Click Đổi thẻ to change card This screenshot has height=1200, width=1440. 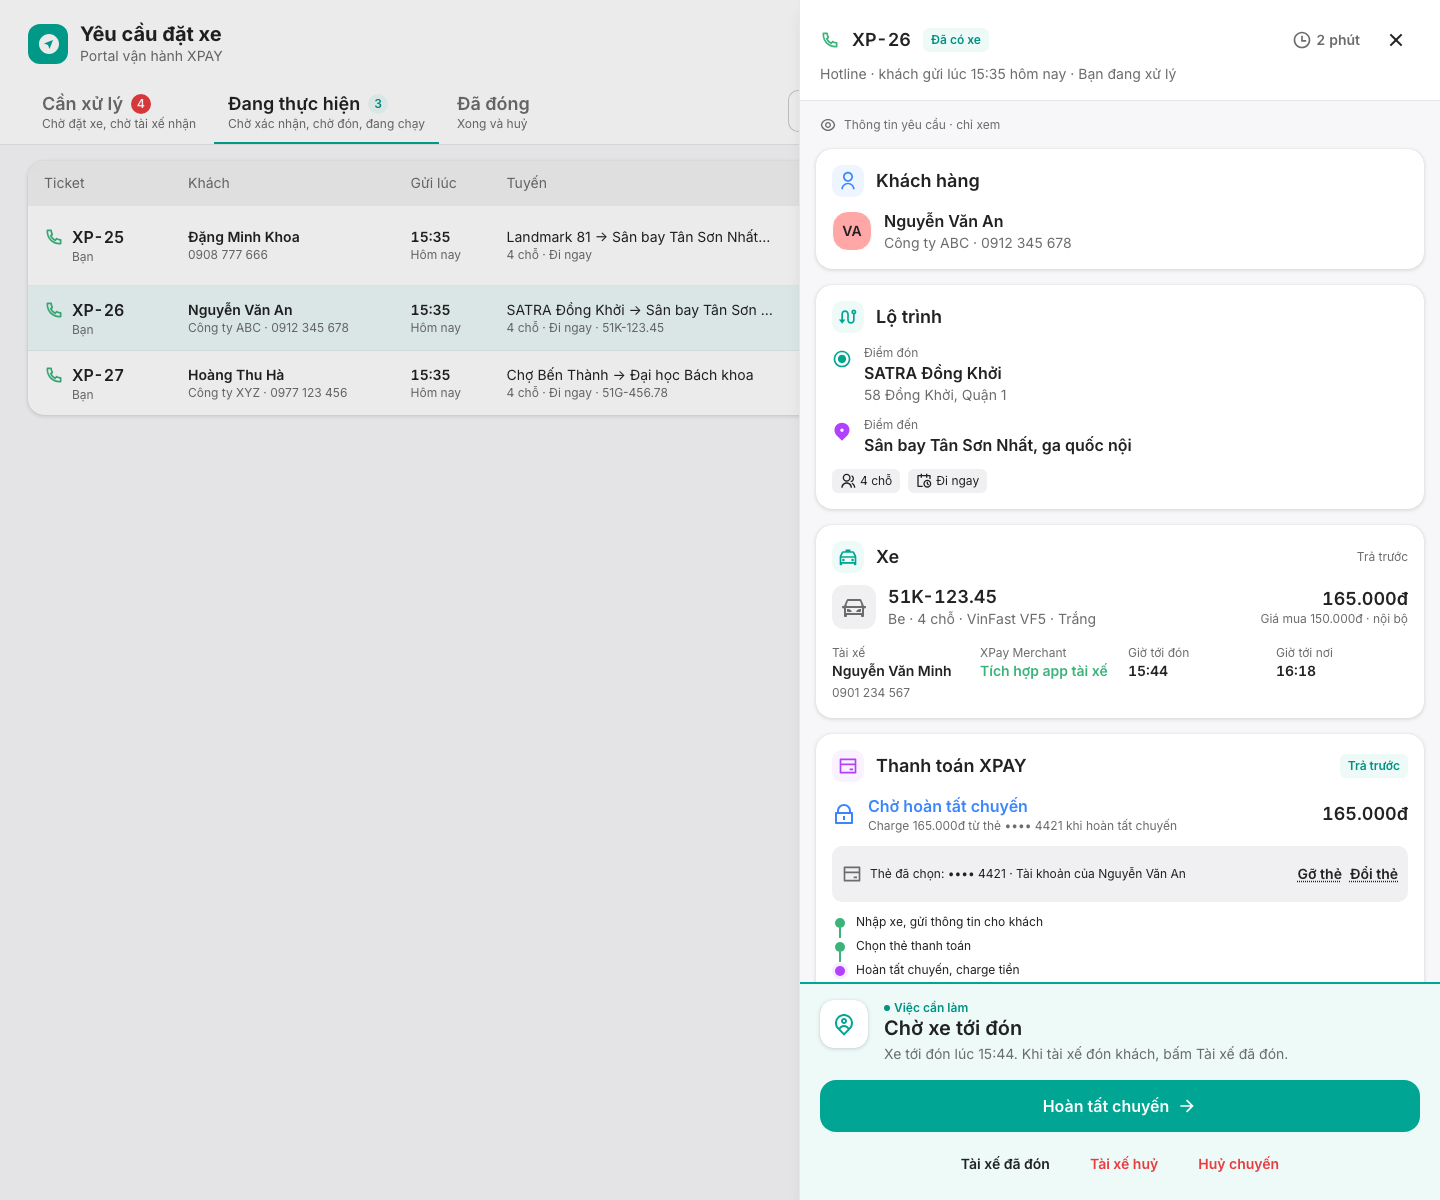coord(1374,874)
